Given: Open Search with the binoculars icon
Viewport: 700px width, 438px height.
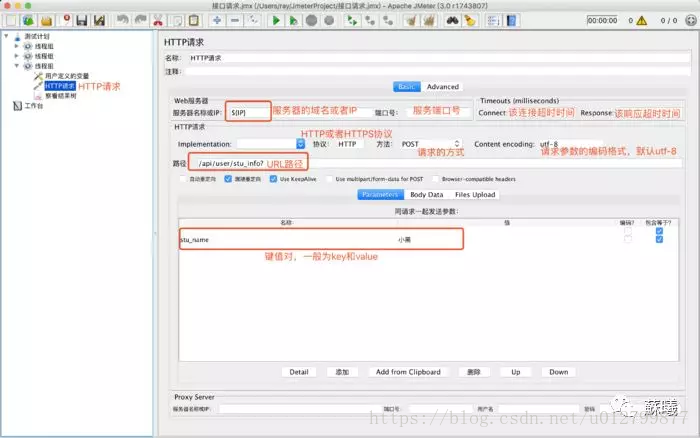Looking at the screenshot, I should 452,21.
